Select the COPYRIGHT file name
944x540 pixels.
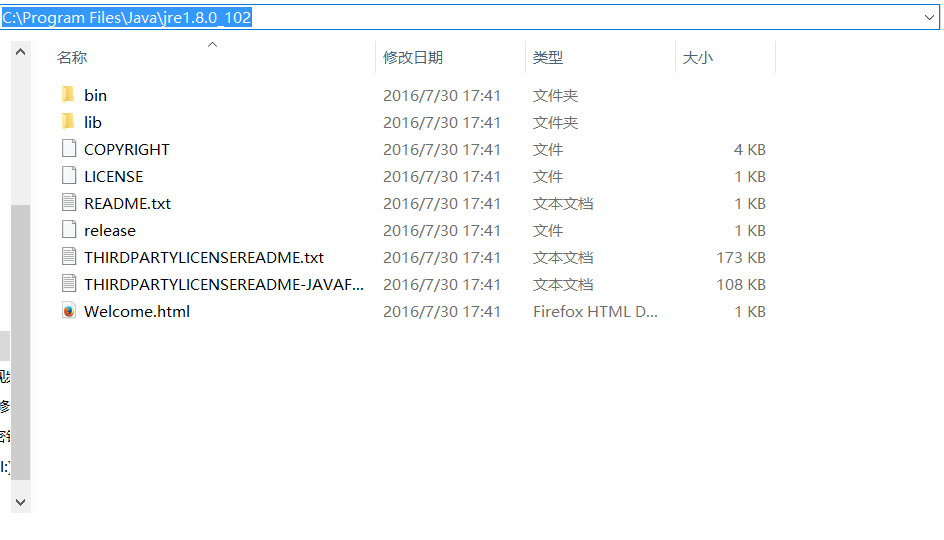[x=127, y=149]
